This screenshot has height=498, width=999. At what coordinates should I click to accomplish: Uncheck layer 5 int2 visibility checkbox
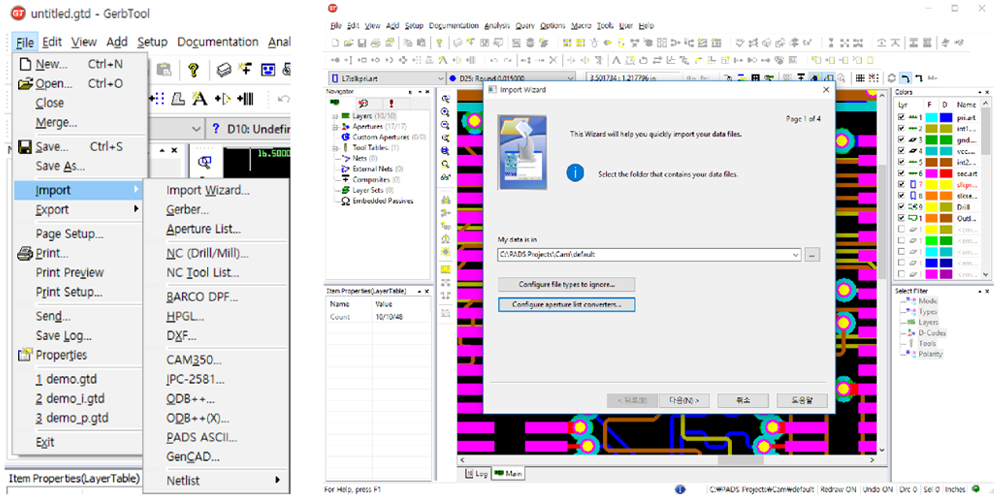[x=901, y=162]
